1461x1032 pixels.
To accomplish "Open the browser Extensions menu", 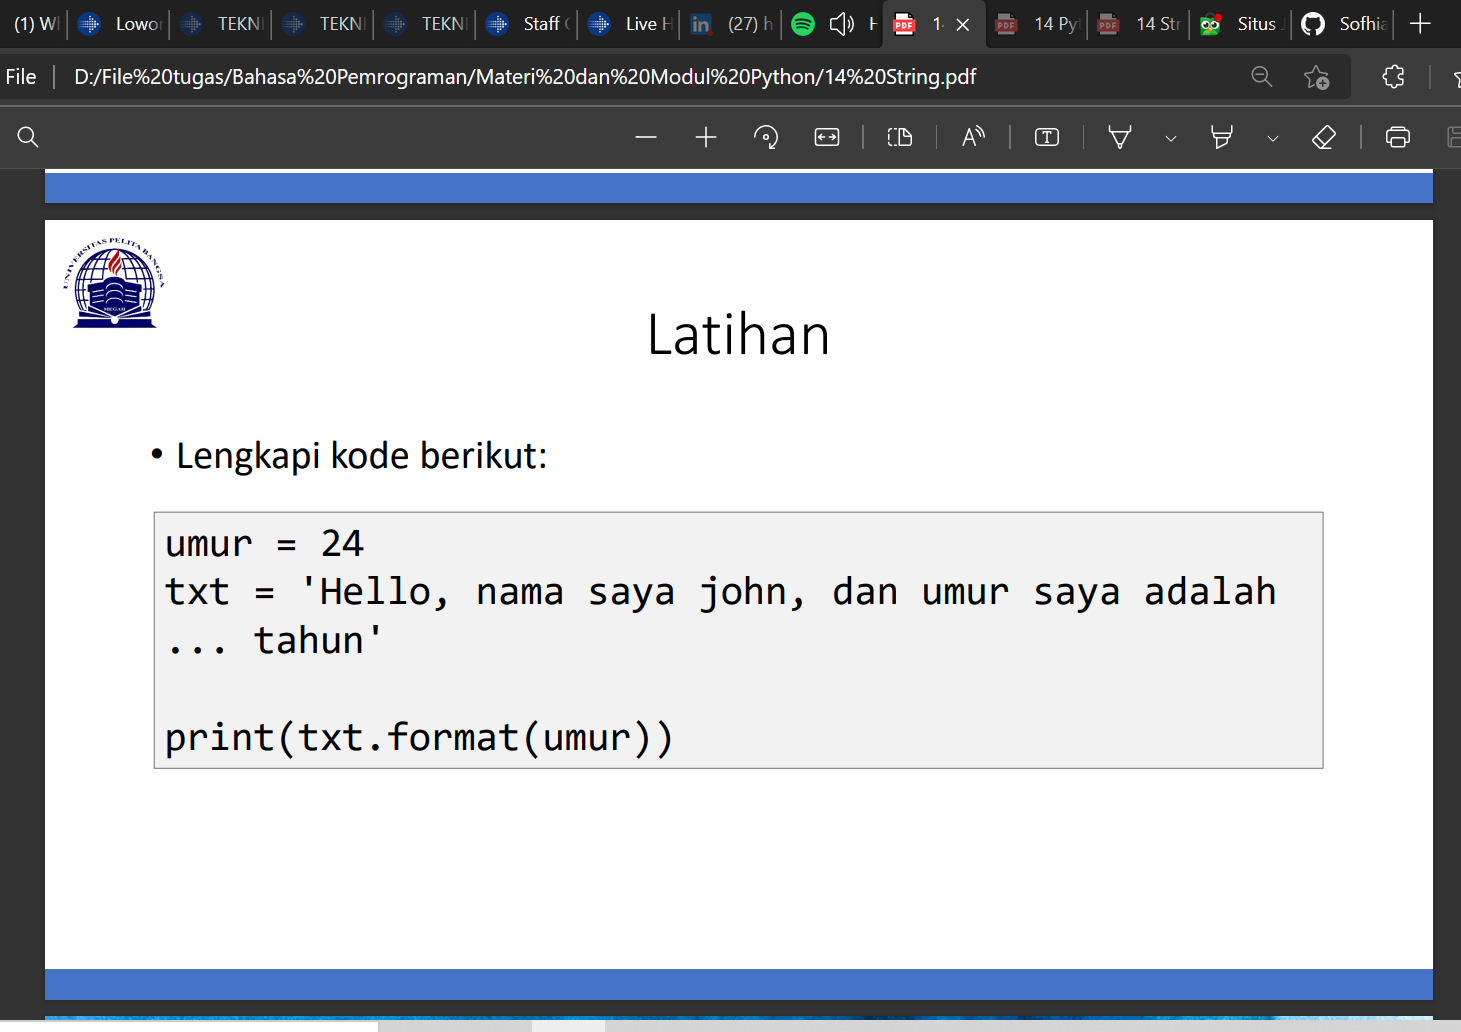I will coord(1393,76).
